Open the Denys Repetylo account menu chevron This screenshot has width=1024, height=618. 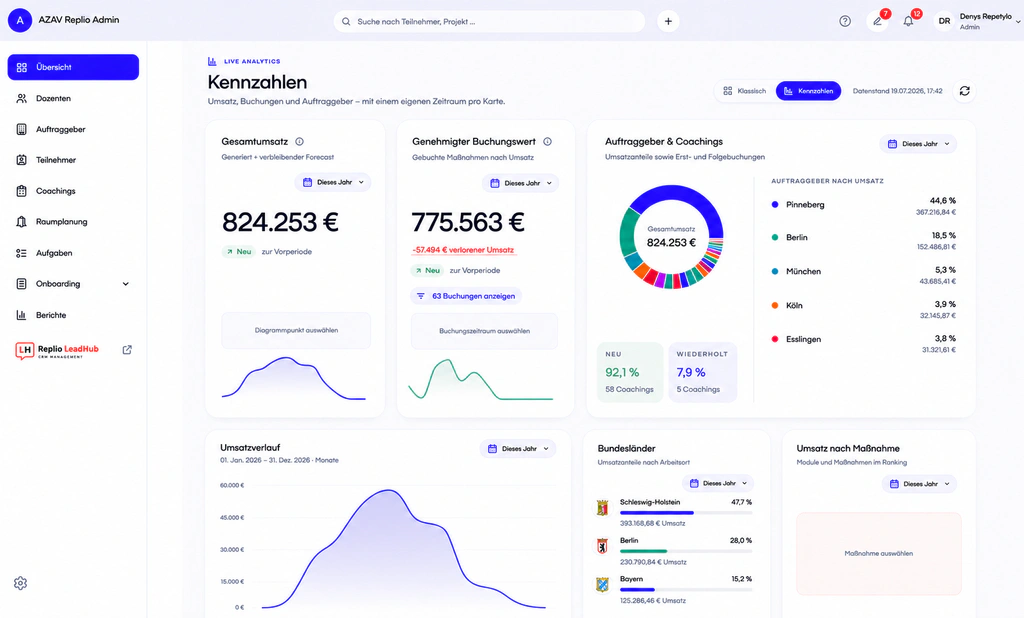tap(1017, 22)
